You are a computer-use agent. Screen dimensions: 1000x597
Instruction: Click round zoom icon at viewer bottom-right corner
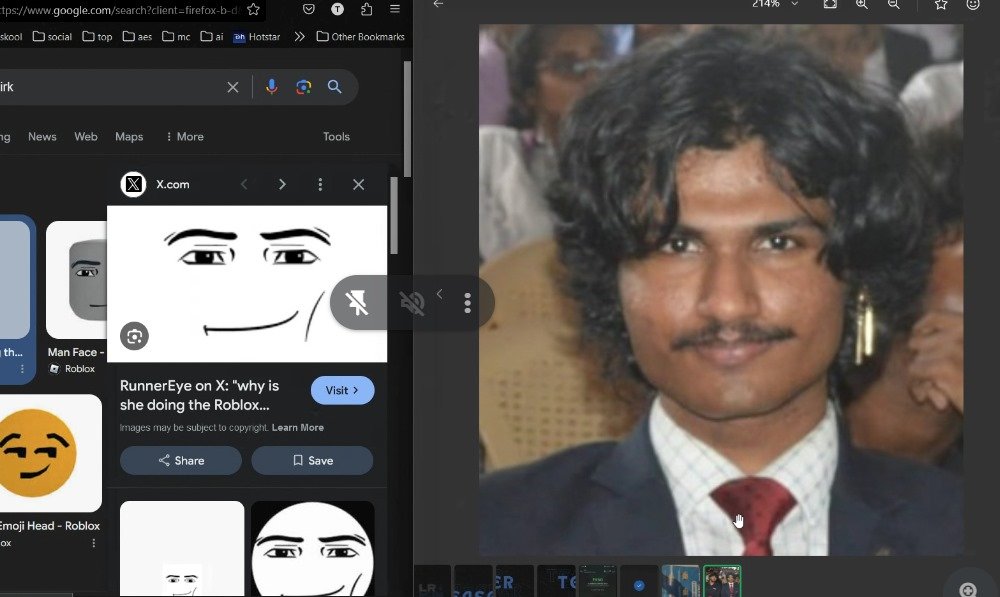click(x=968, y=589)
